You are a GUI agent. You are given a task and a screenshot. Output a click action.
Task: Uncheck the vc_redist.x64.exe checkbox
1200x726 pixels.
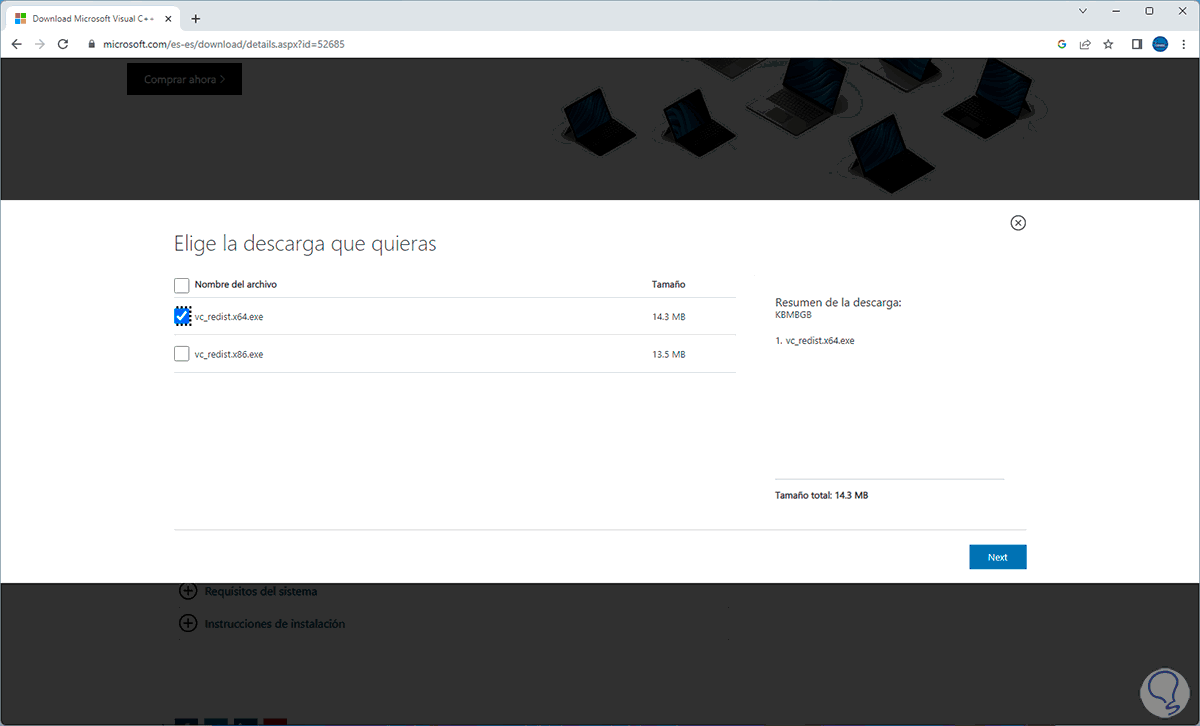182,316
